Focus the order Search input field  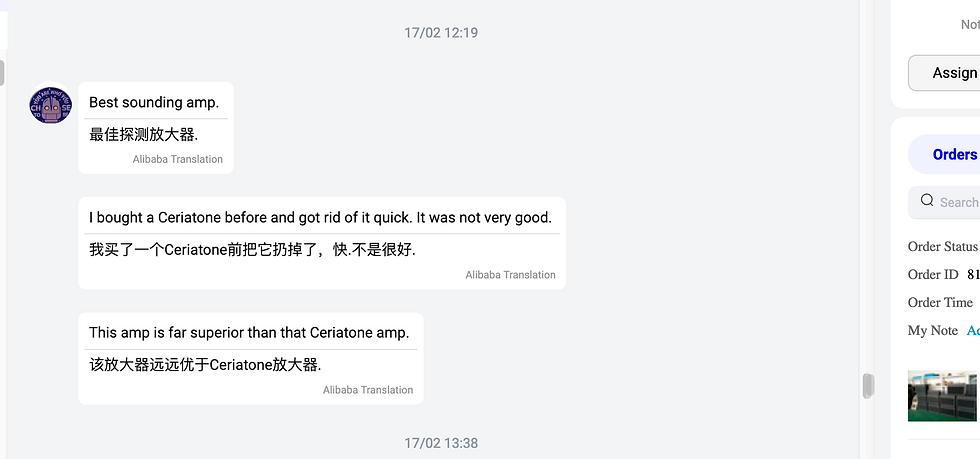pyautogui.click(x=944, y=202)
